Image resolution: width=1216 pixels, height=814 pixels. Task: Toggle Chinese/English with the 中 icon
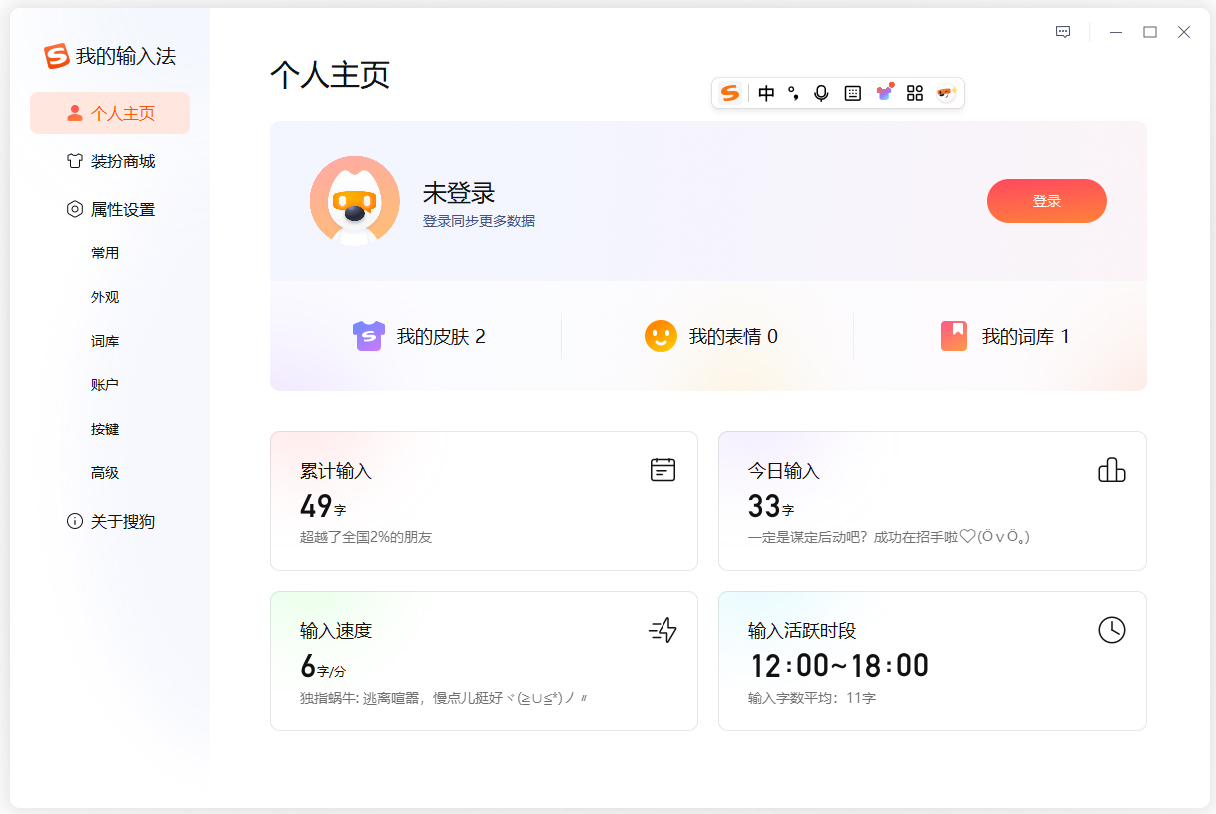[766, 93]
